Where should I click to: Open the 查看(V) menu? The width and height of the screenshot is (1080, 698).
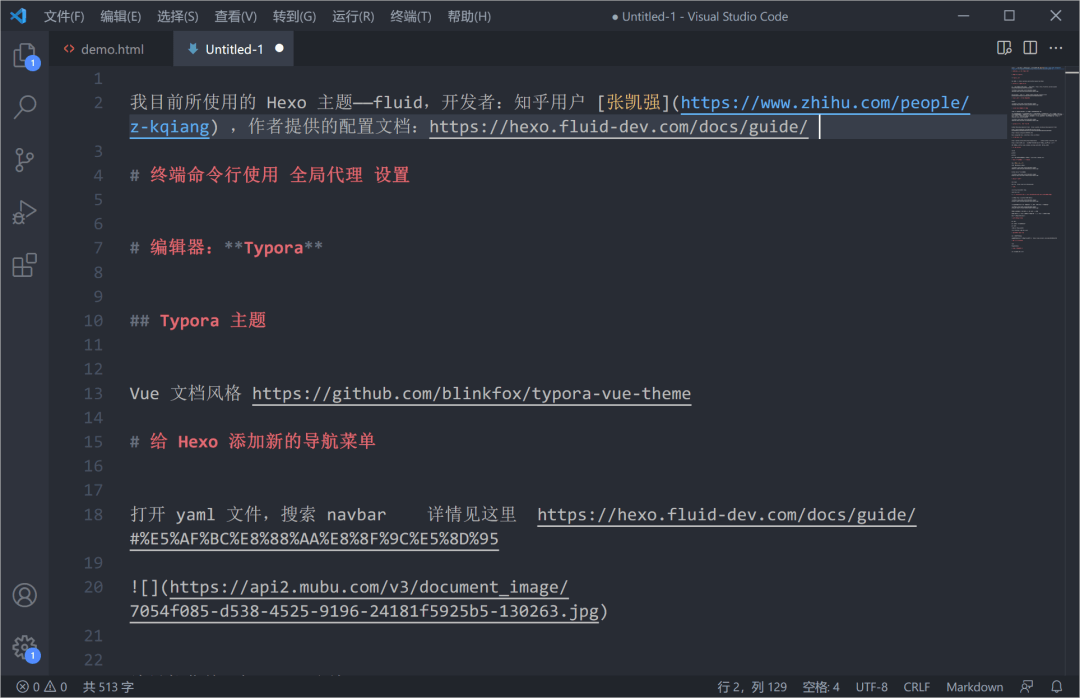point(236,16)
